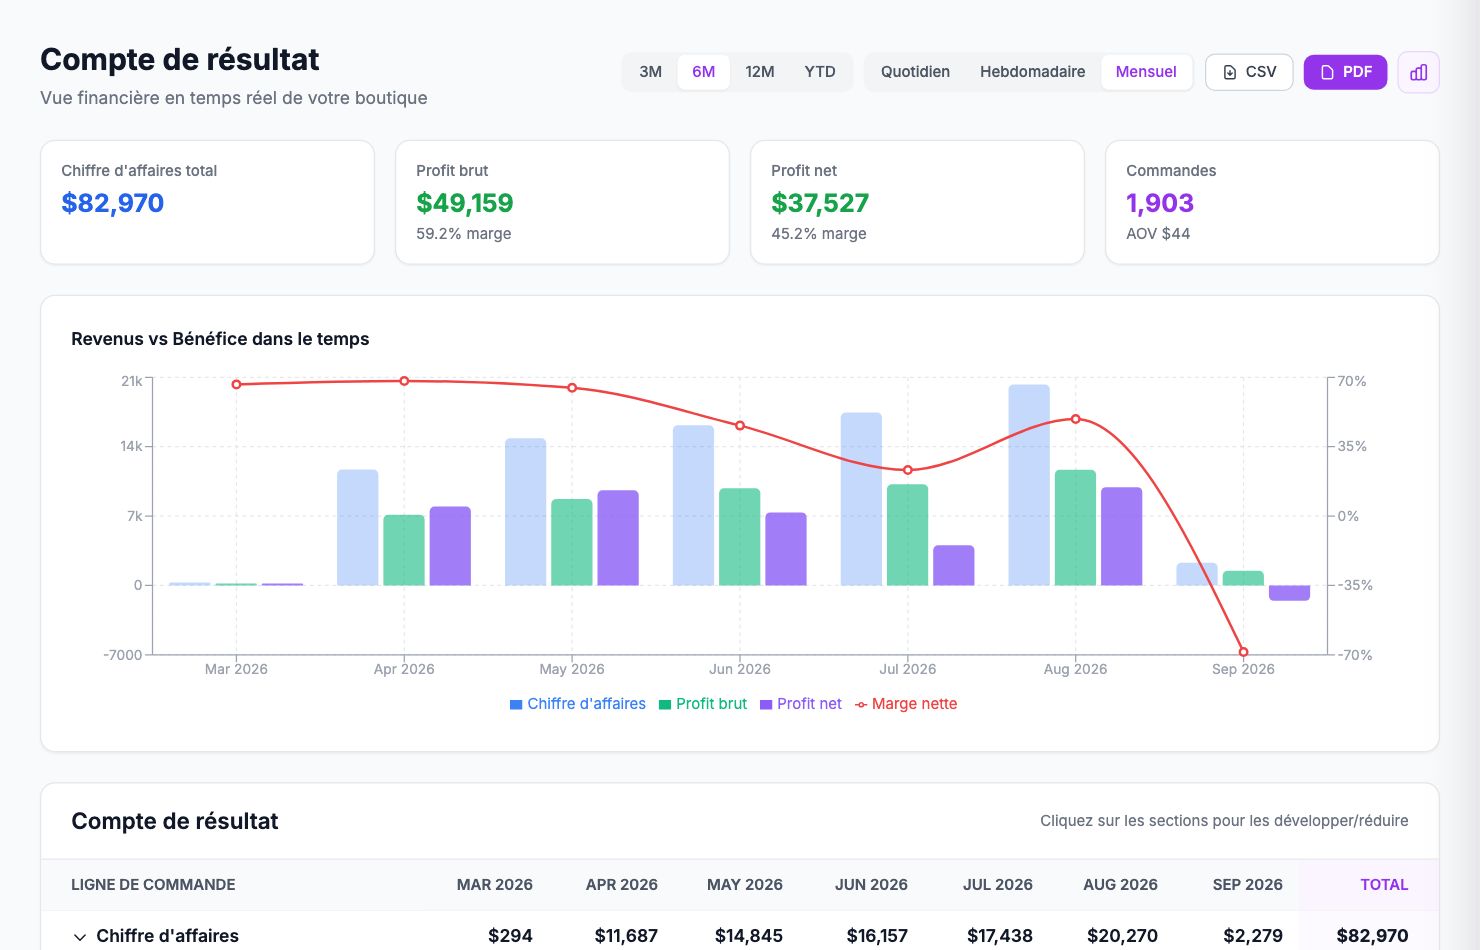
Task: Toggle Marge nette legend series
Action: click(906, 704)
